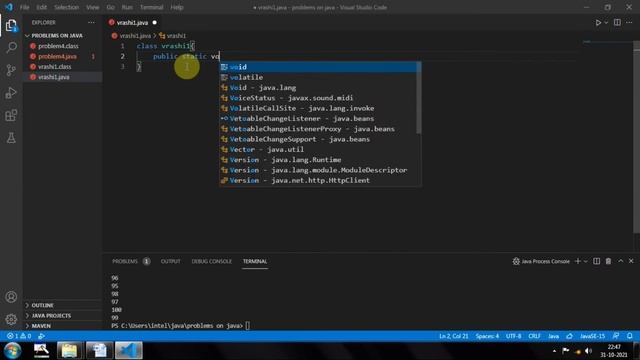Image resolution: width=640 pixels, height=360 pixels.
Task: Choose 'VetoableChangeSupport' suggestion
Action: pyautogui.click(x=318, y=139)
